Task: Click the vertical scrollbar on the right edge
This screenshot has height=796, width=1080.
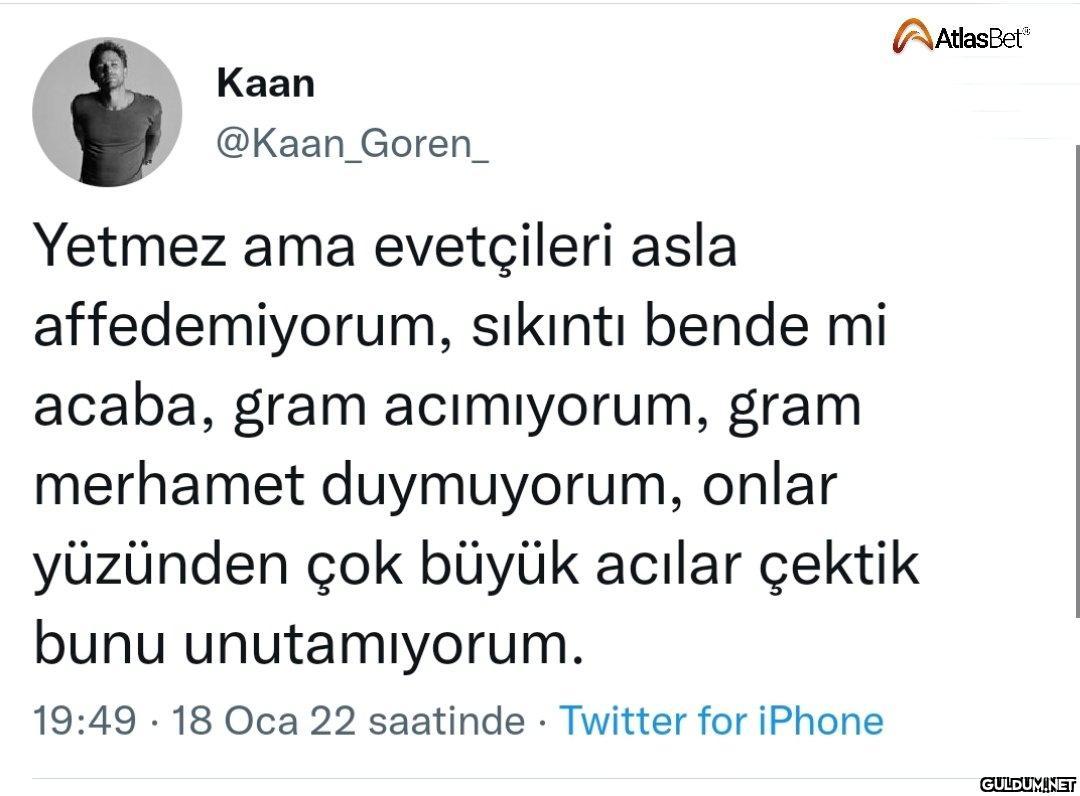Action: tap(1076, 380)
